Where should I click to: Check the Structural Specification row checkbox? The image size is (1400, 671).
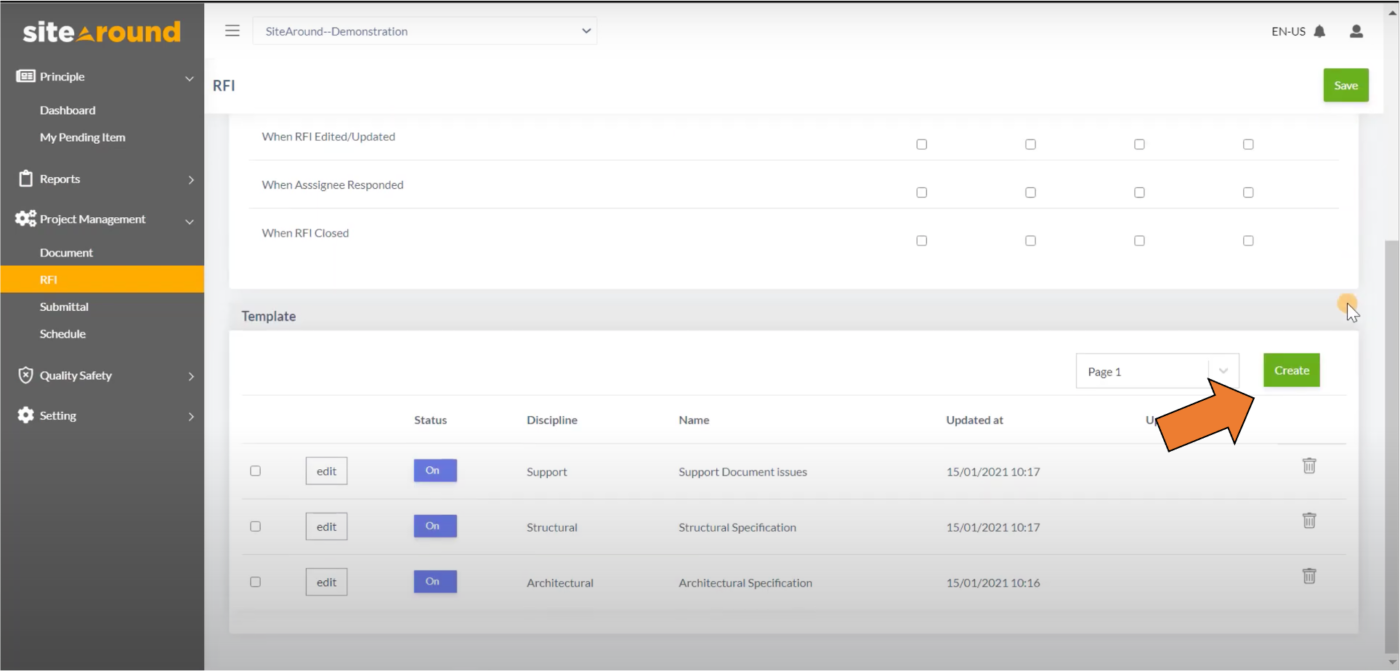[255, 526]
